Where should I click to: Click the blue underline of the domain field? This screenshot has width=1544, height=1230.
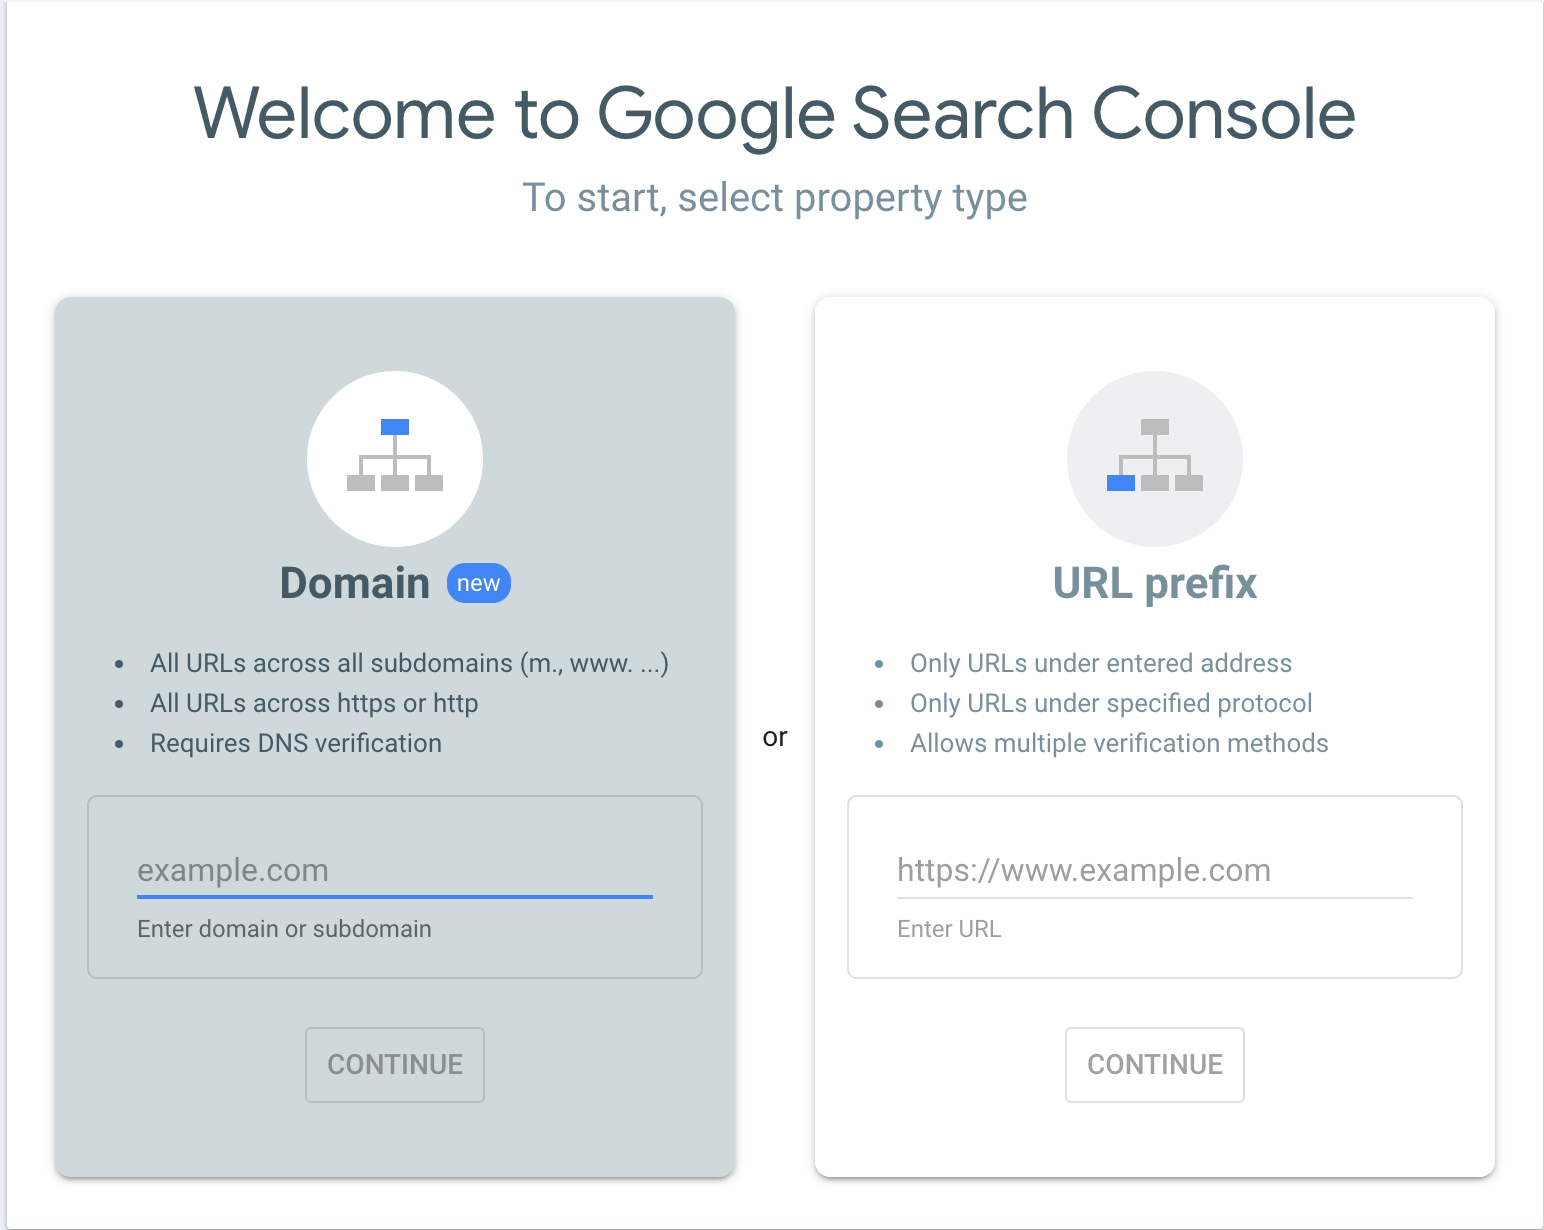(x=394, y=898)
